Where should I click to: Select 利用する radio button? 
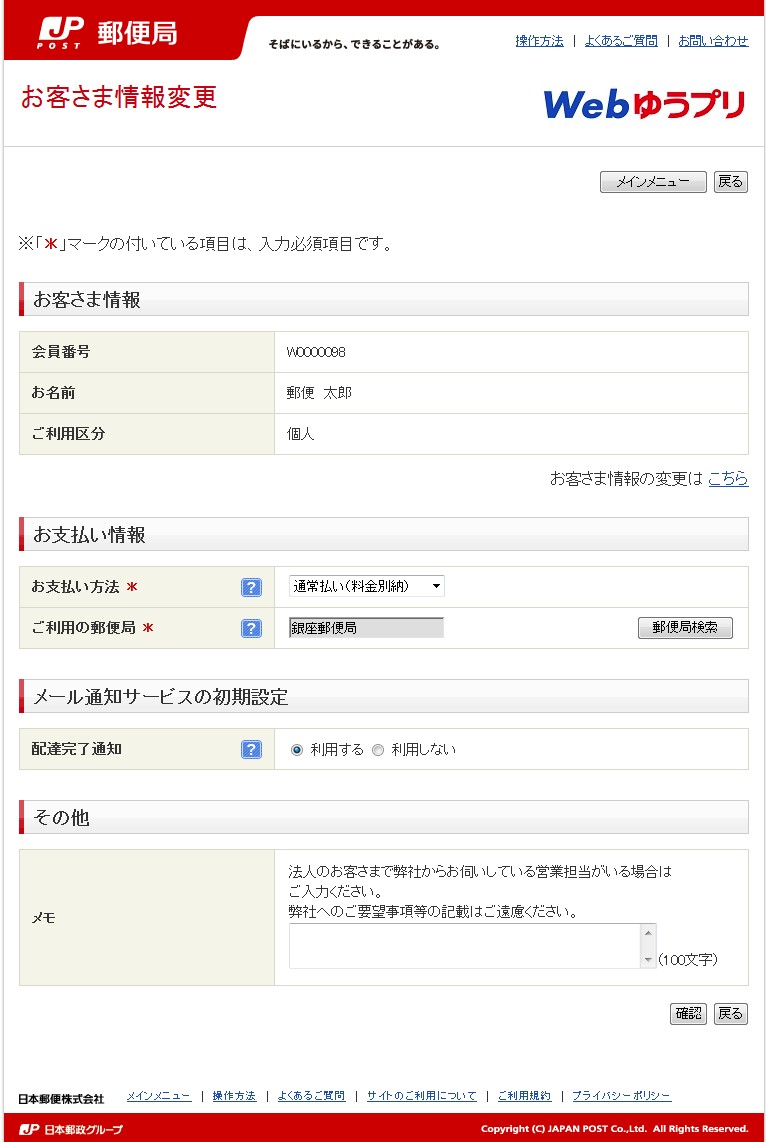[x=296, y=749]
